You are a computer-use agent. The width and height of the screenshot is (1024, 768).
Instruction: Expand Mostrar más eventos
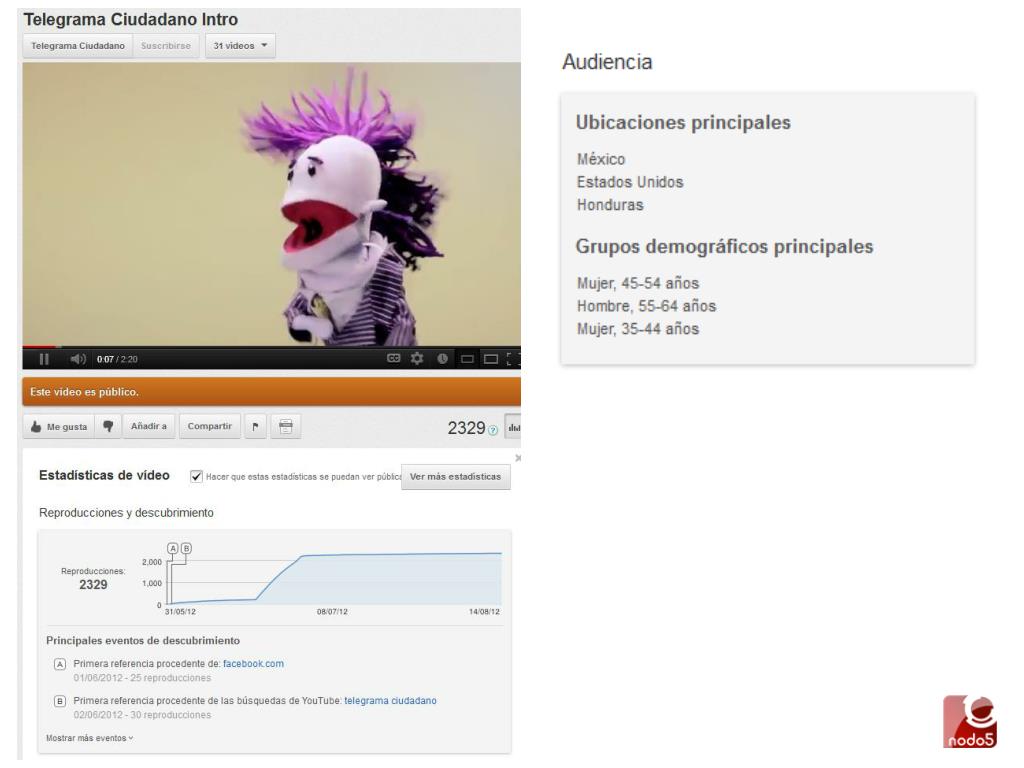click(89, 739)
